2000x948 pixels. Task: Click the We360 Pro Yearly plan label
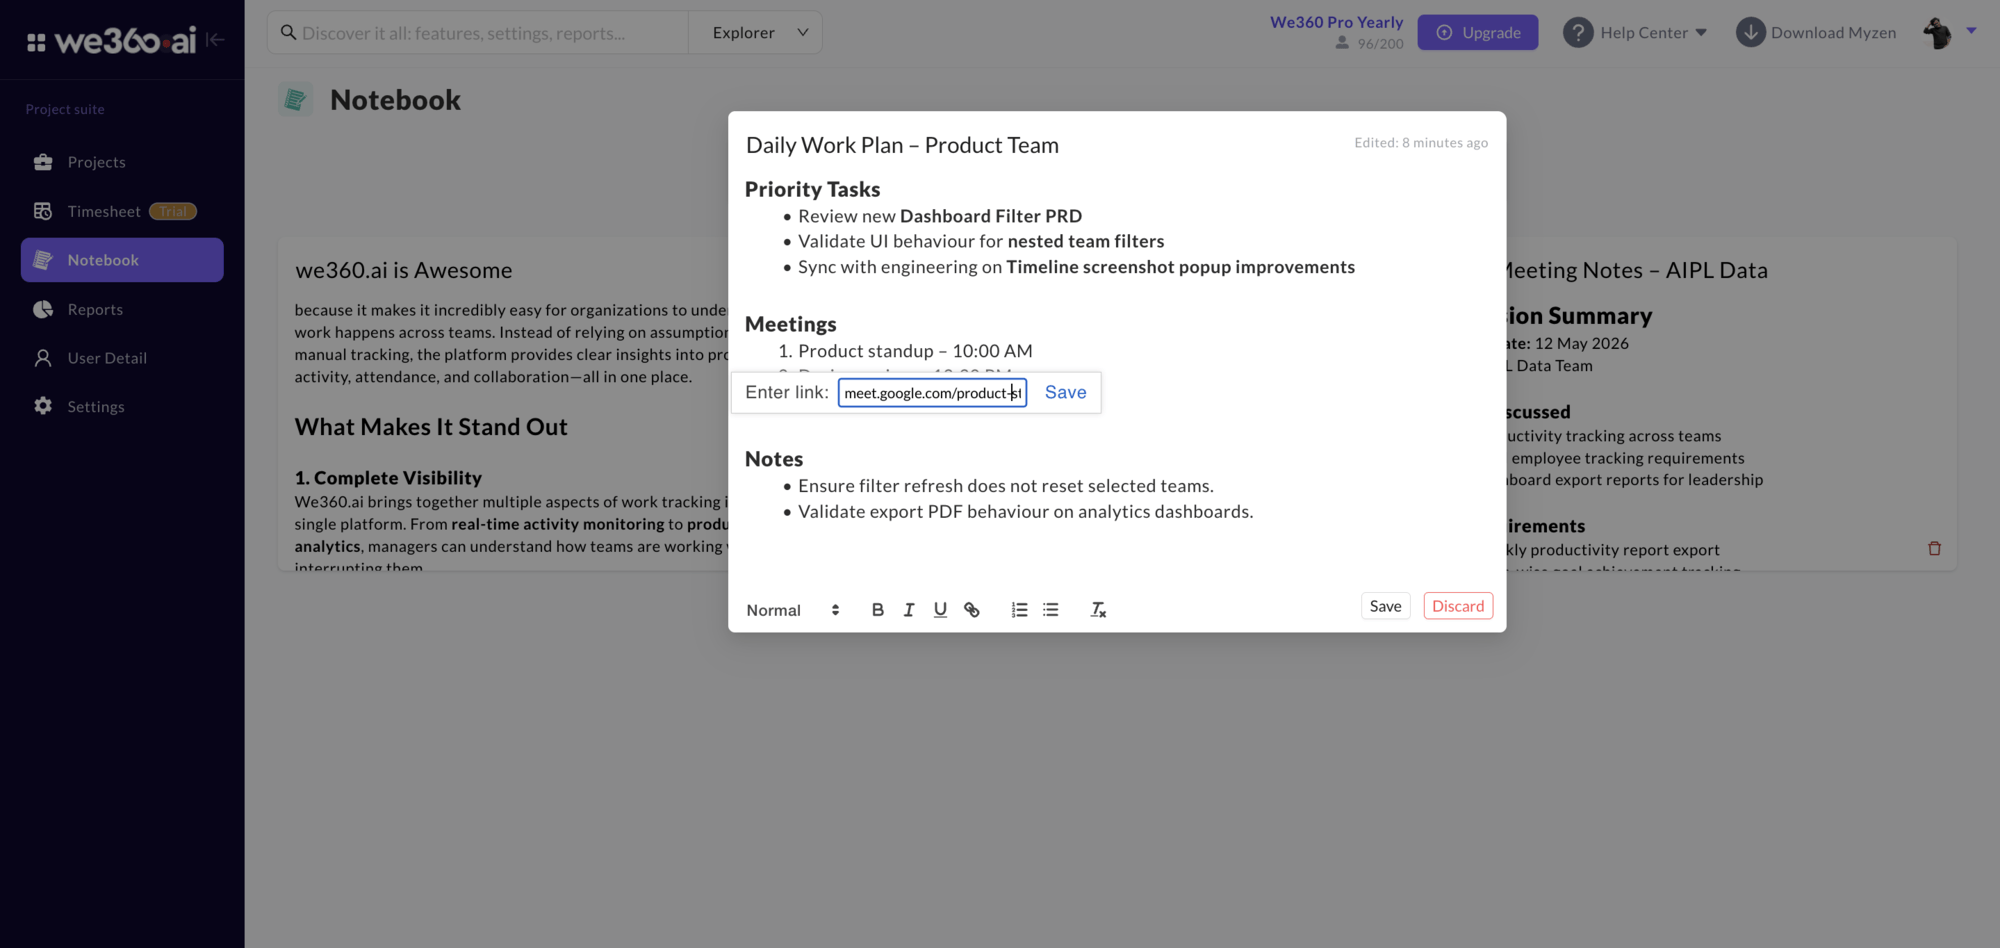(x=1336, y=22)
